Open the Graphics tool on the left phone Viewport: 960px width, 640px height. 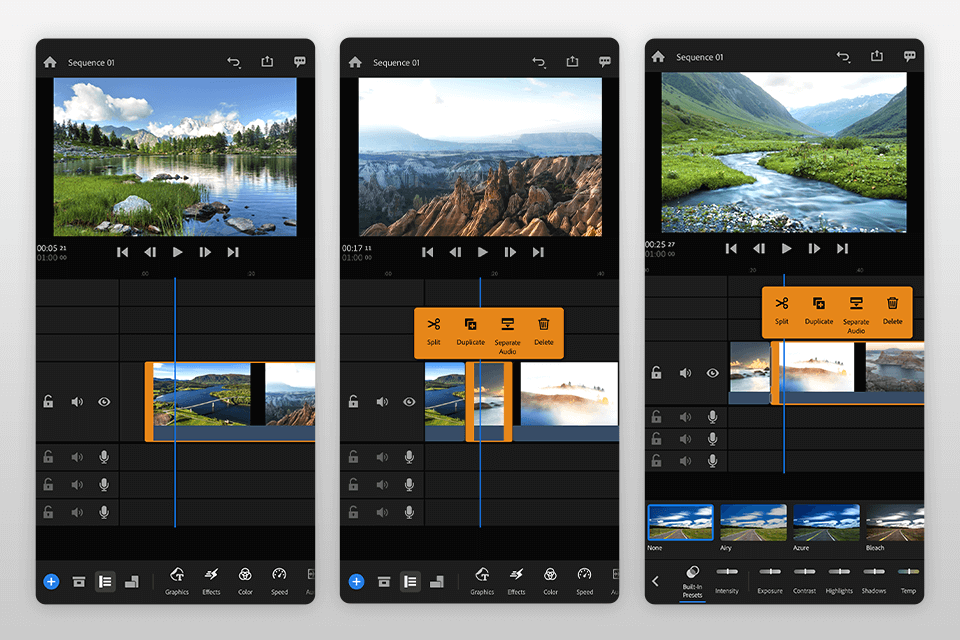[x=177, y=581]
